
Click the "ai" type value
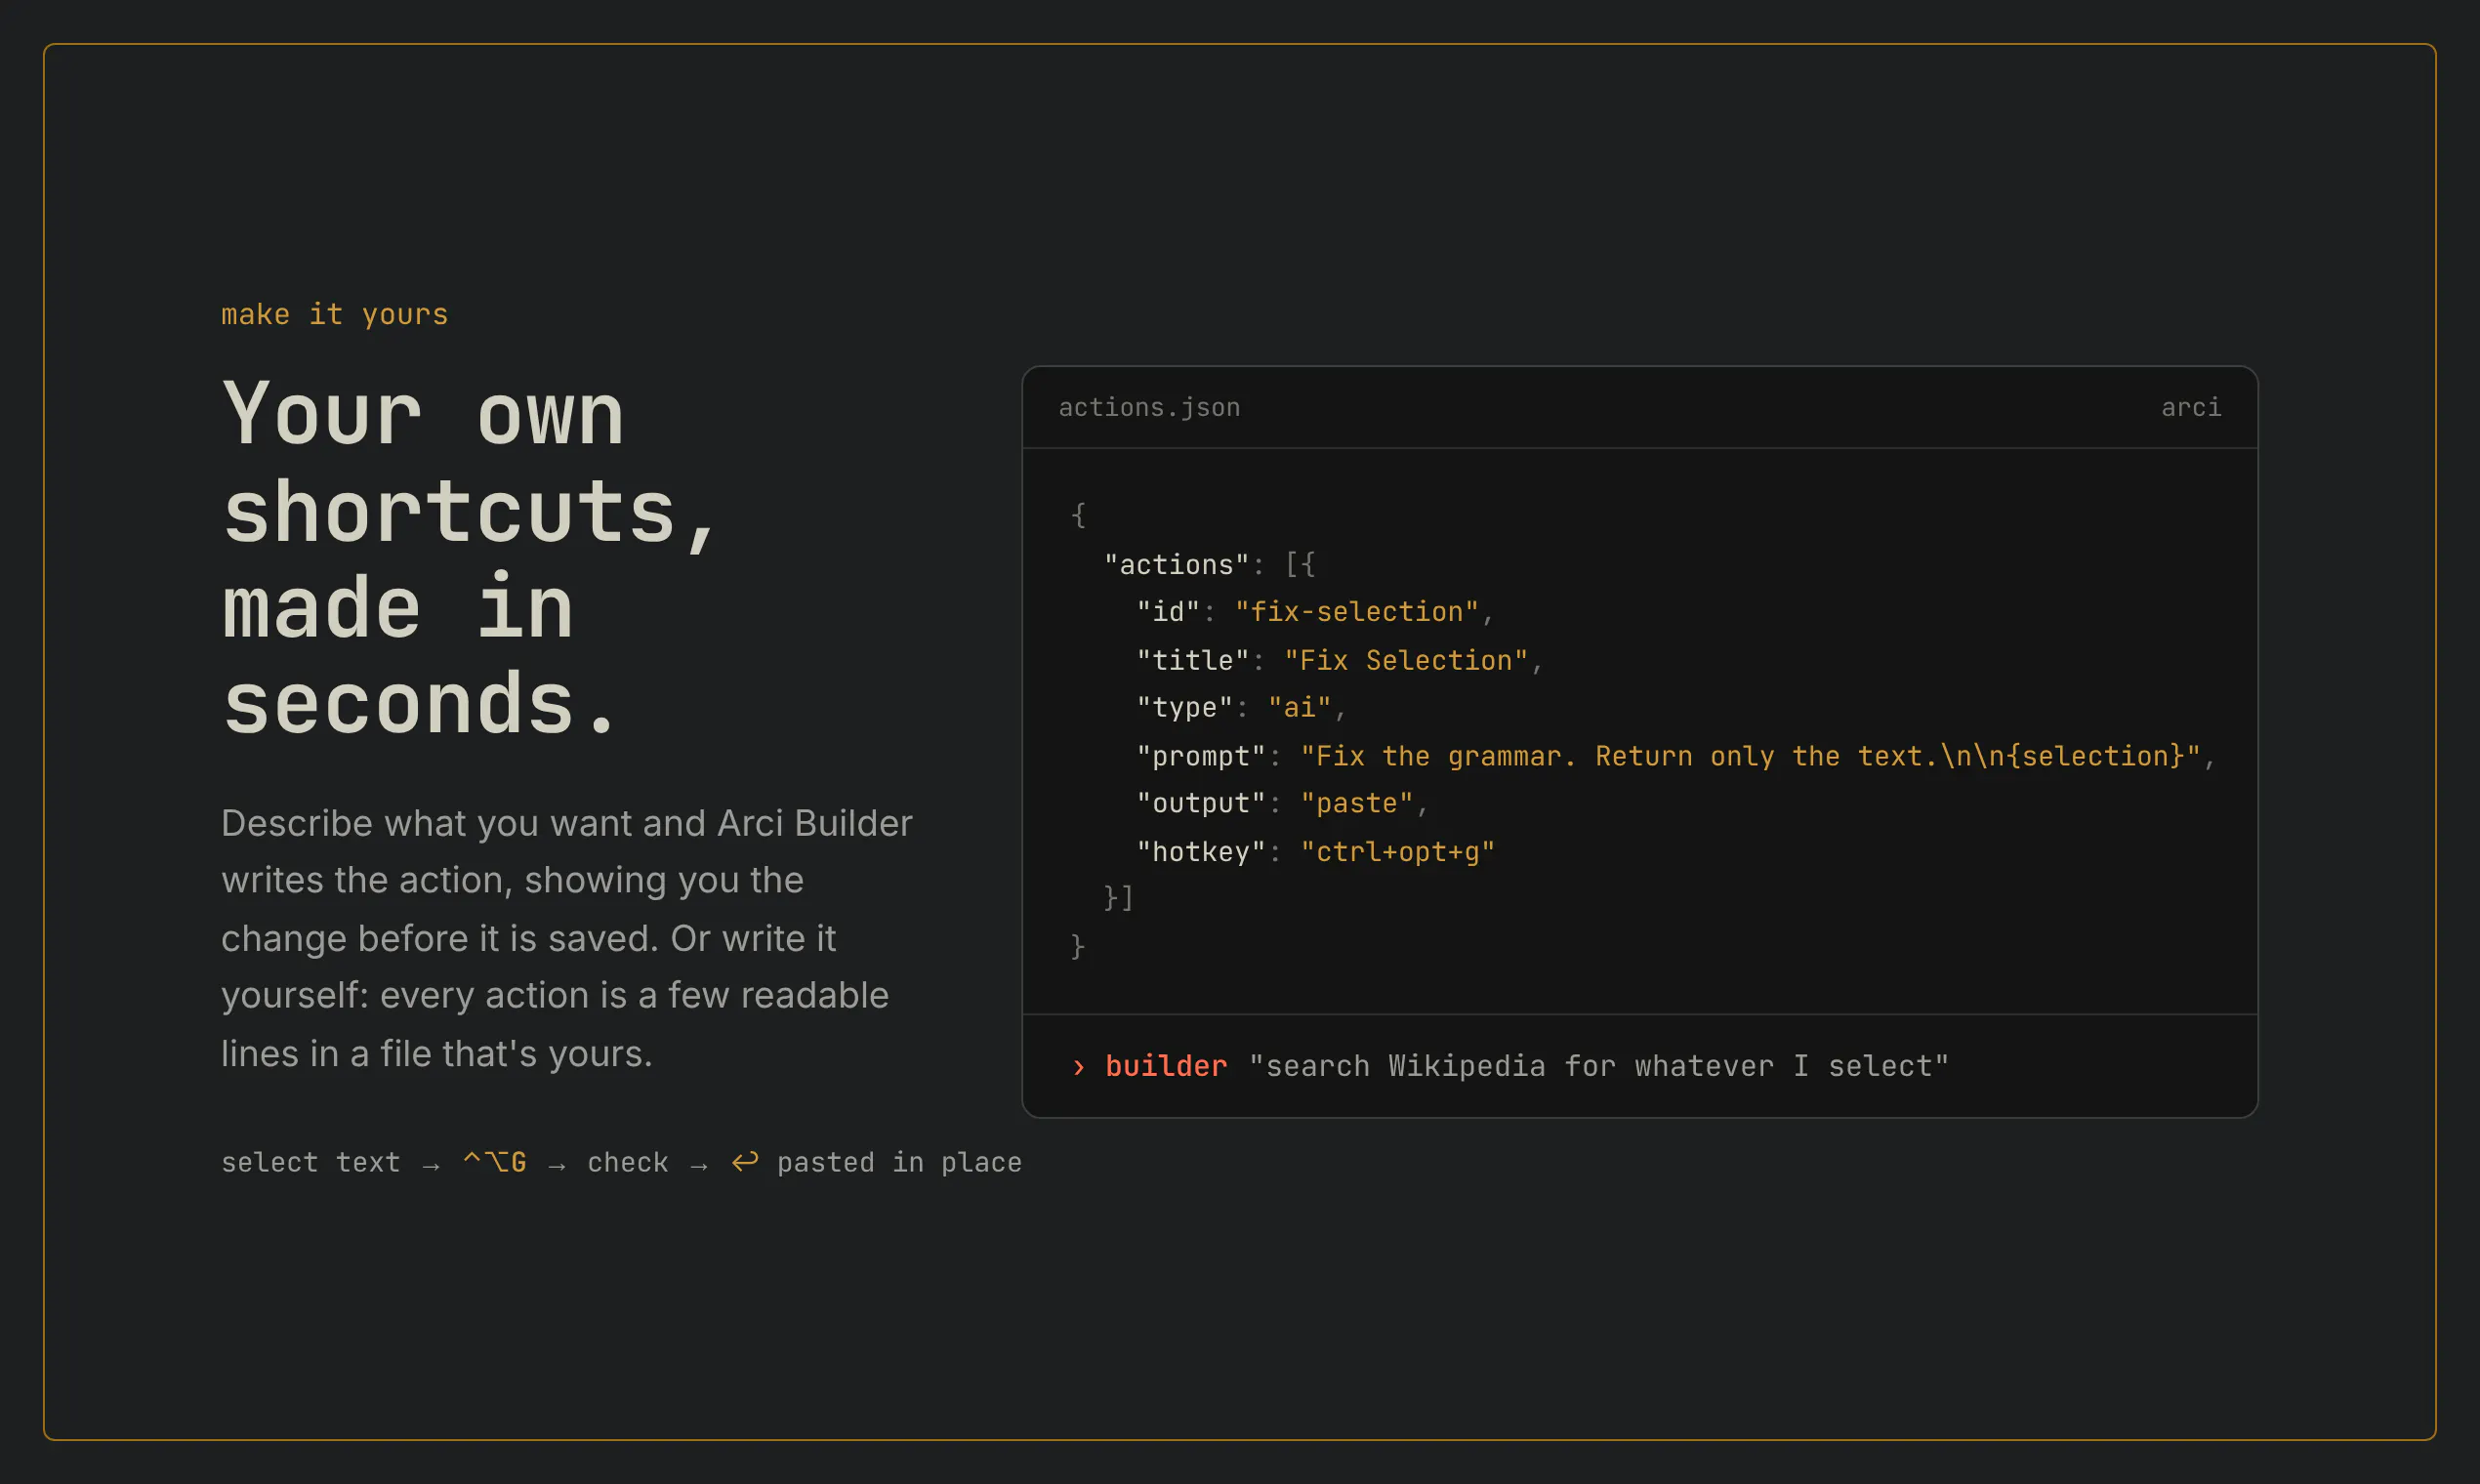point(1300,707)
